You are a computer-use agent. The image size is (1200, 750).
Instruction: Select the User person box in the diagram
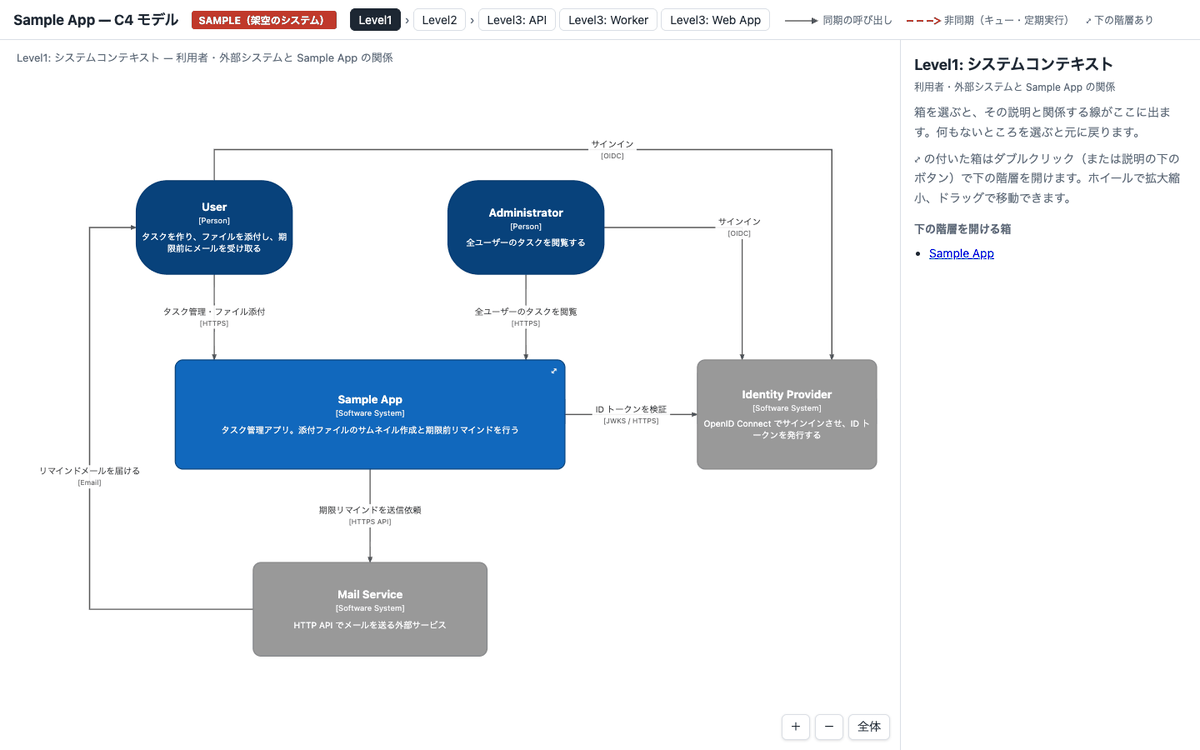214,227
